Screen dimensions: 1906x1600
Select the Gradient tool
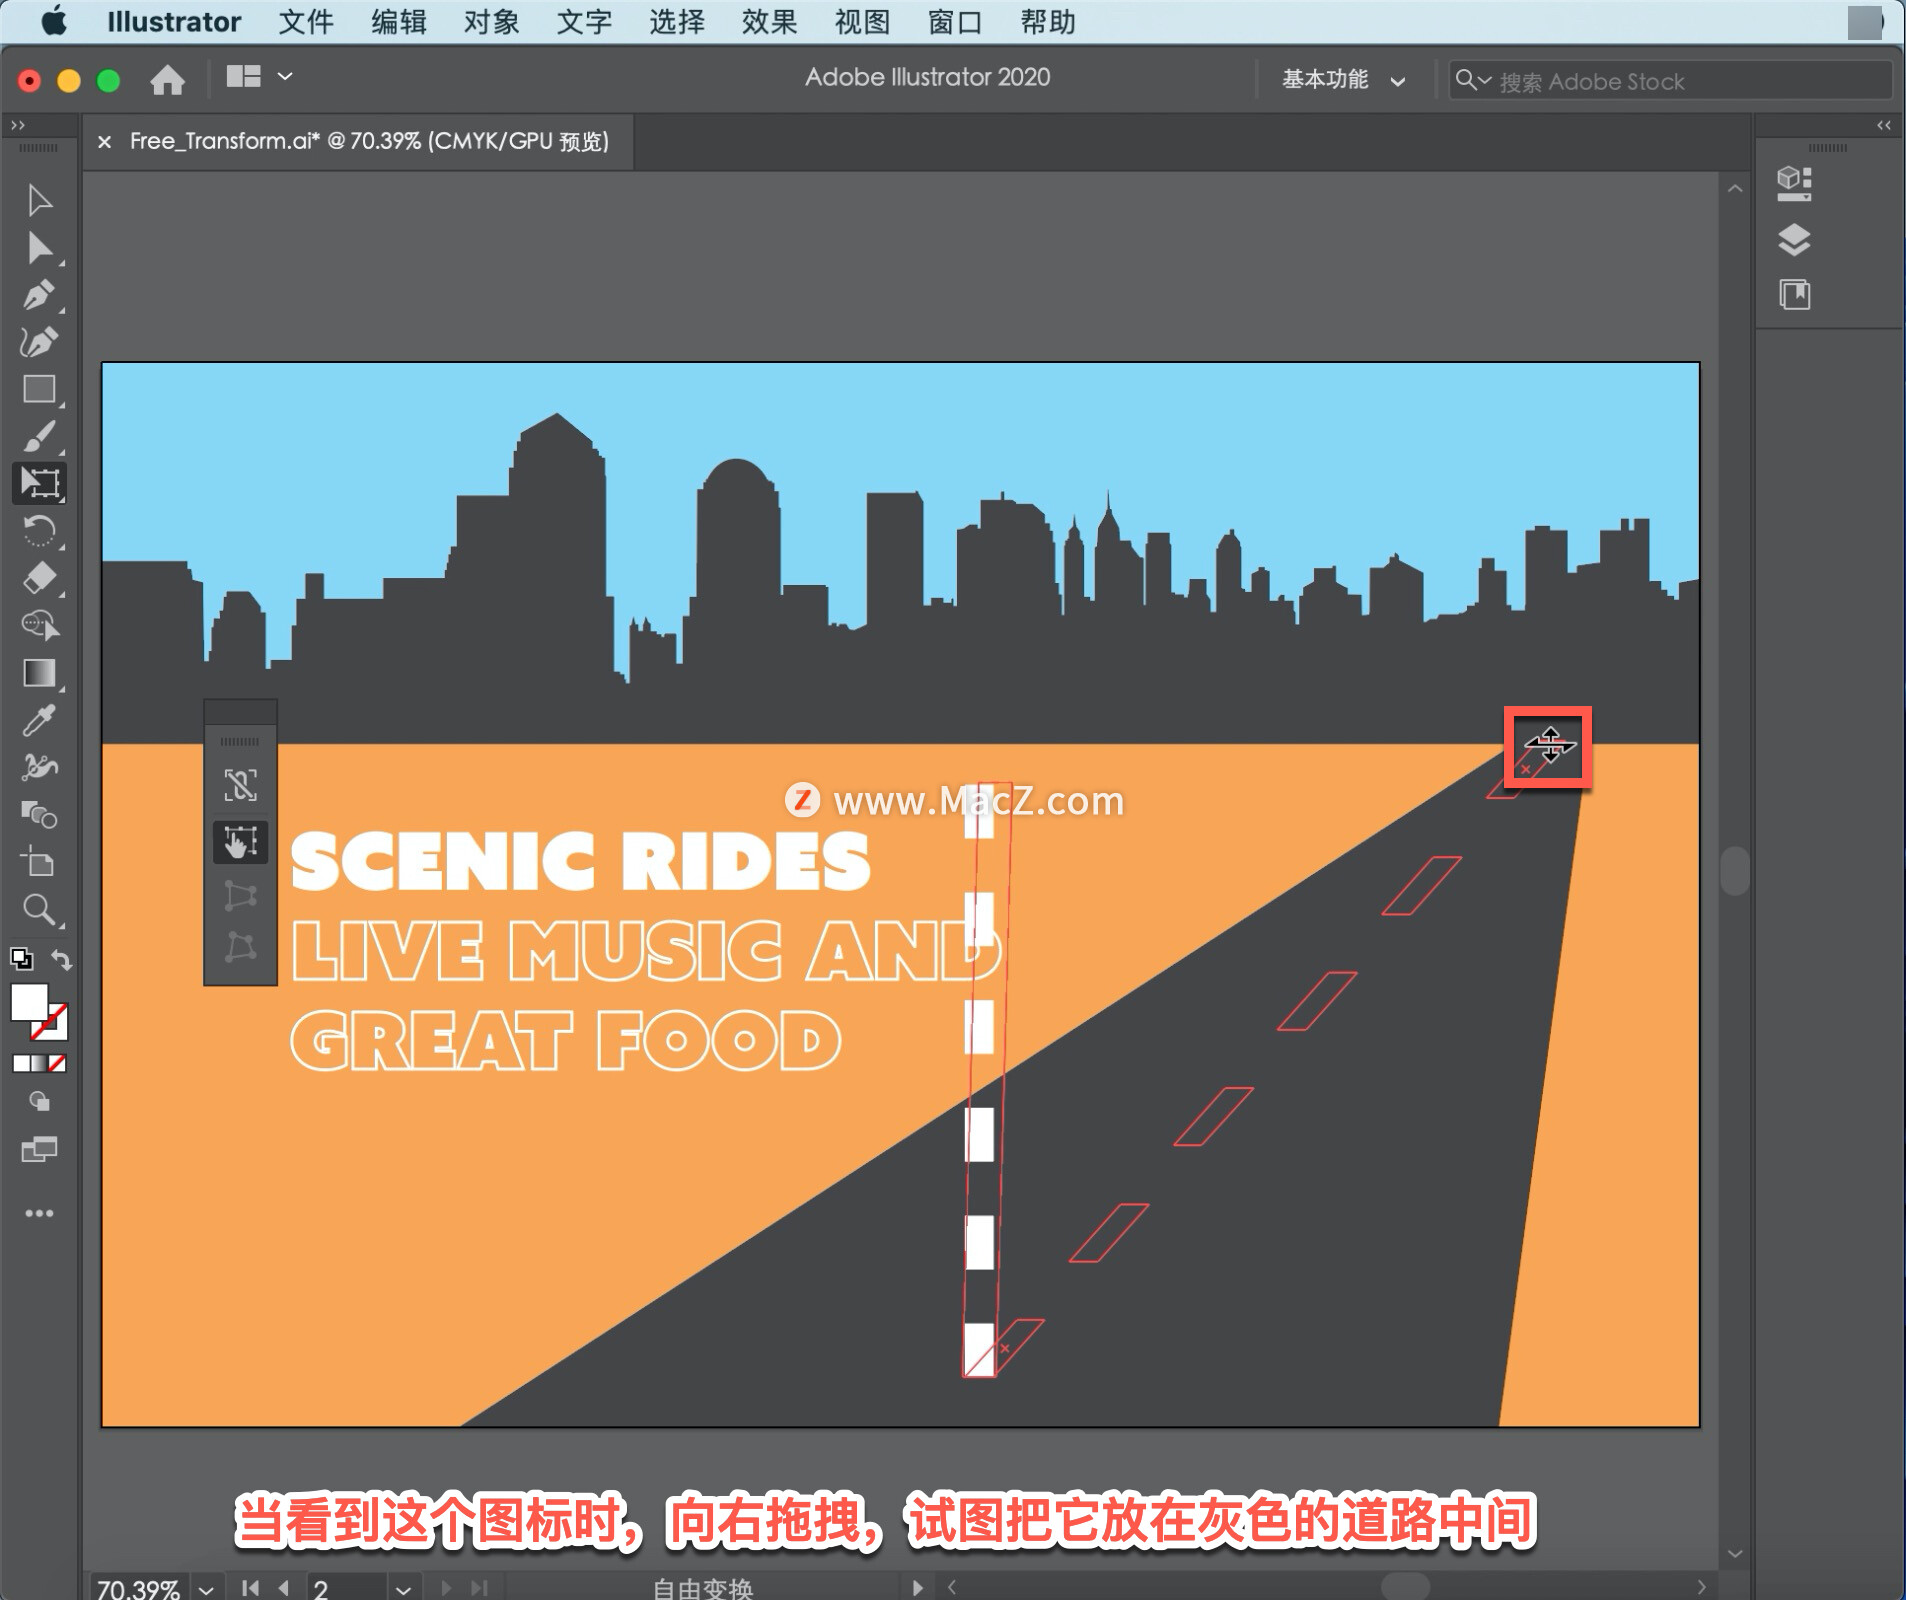39,673
